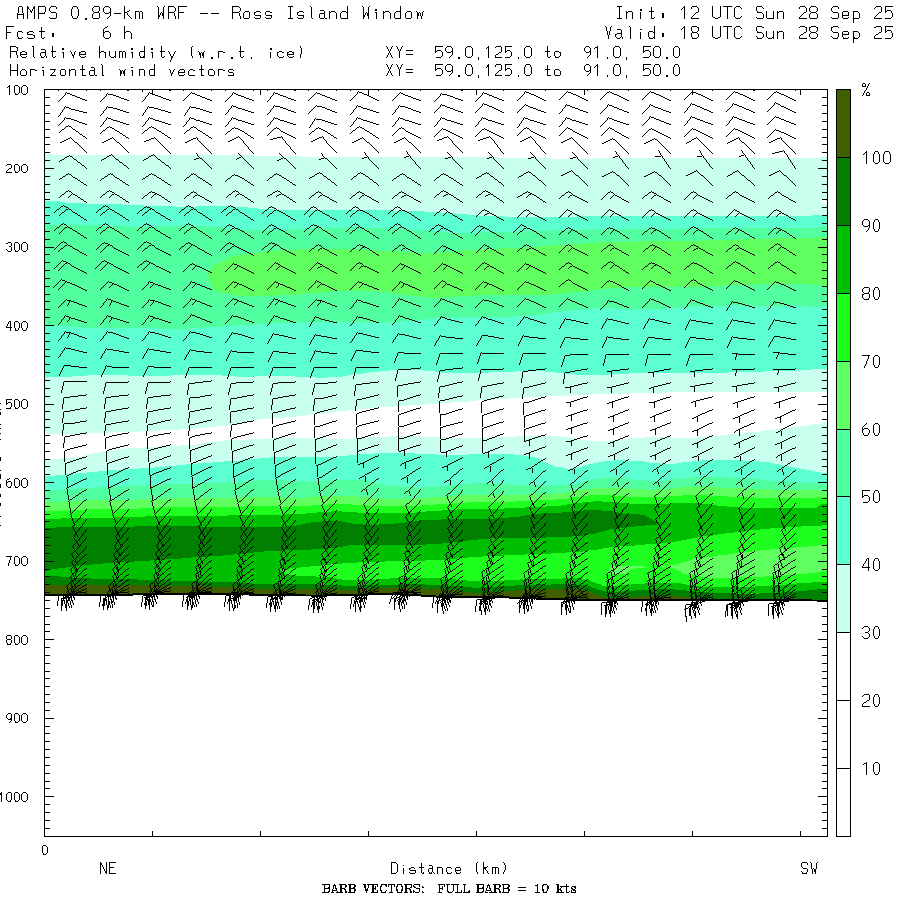Click the colorbar label '80'
Viewport: 900px width, 900px height.
pyautogui.click(x=871, y=294)
